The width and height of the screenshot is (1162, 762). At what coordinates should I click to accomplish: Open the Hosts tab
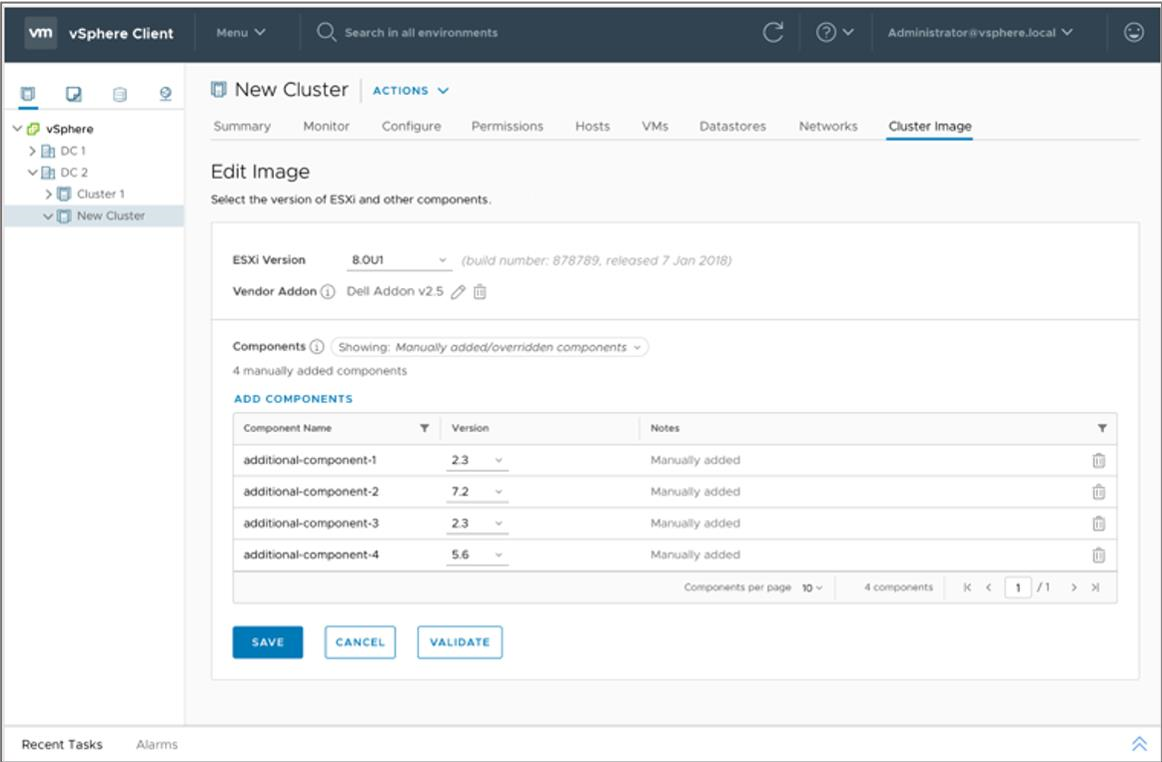[x=593, y=127]
